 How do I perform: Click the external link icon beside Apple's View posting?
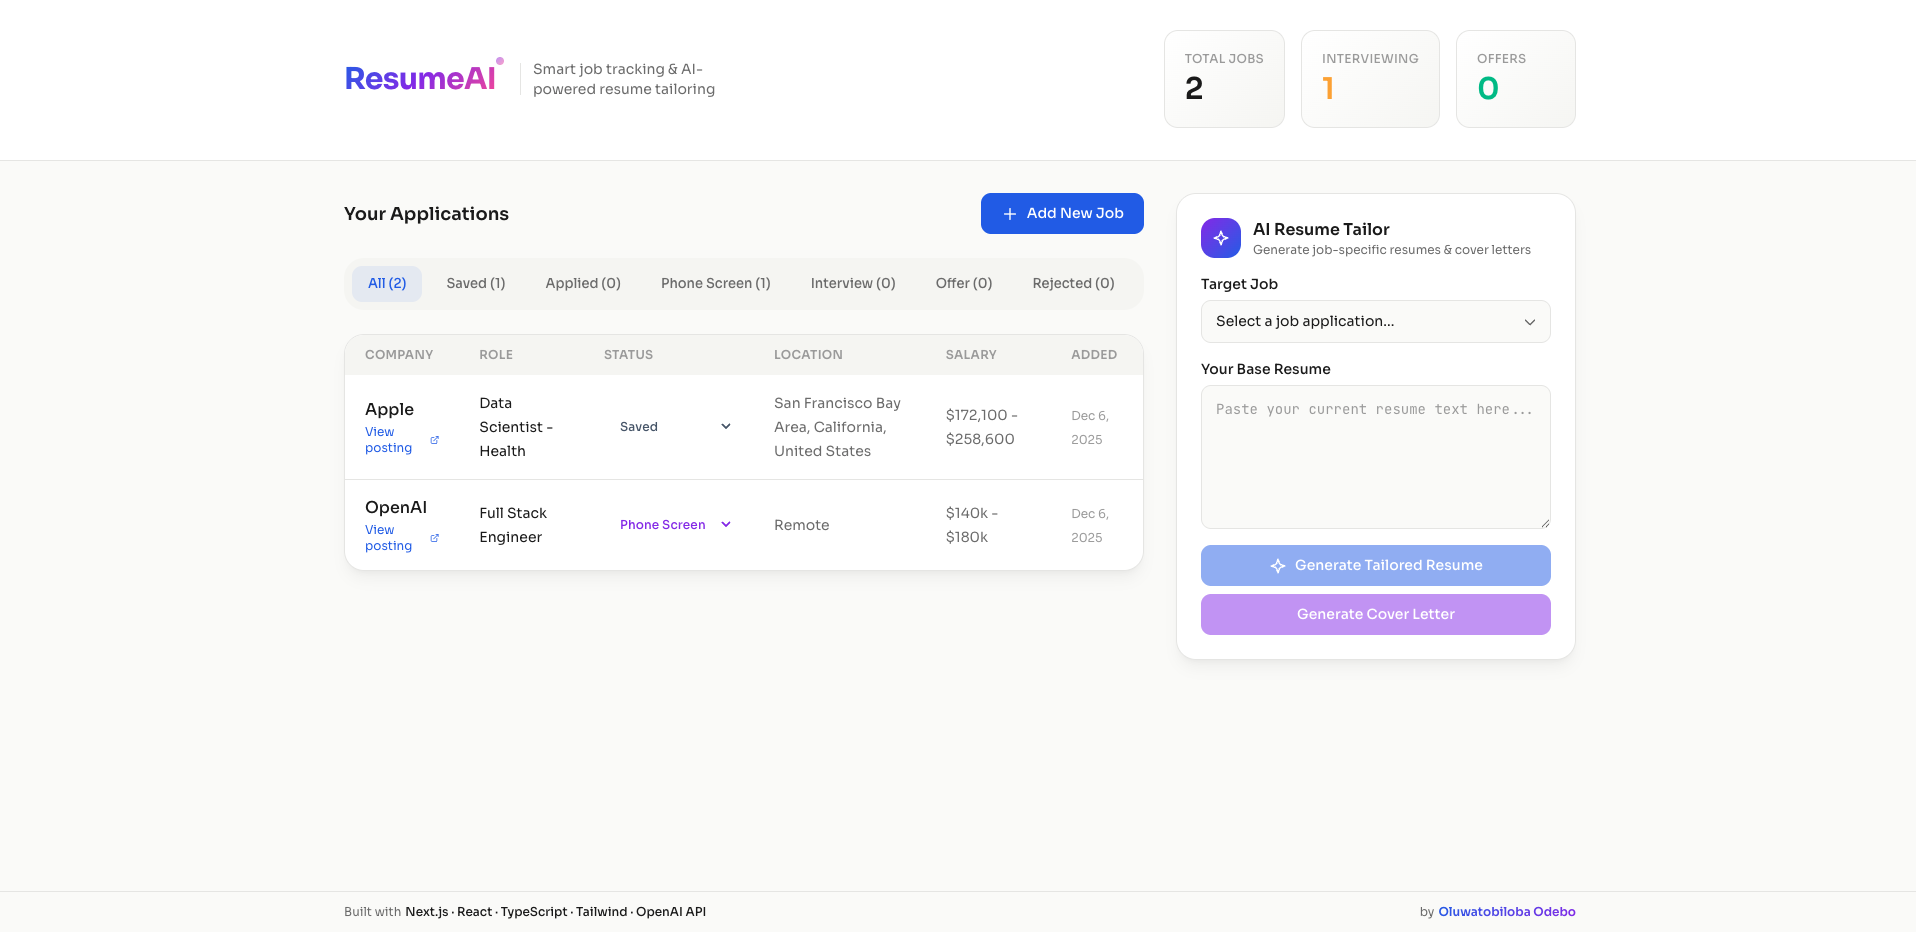click(x=434, y=440)
